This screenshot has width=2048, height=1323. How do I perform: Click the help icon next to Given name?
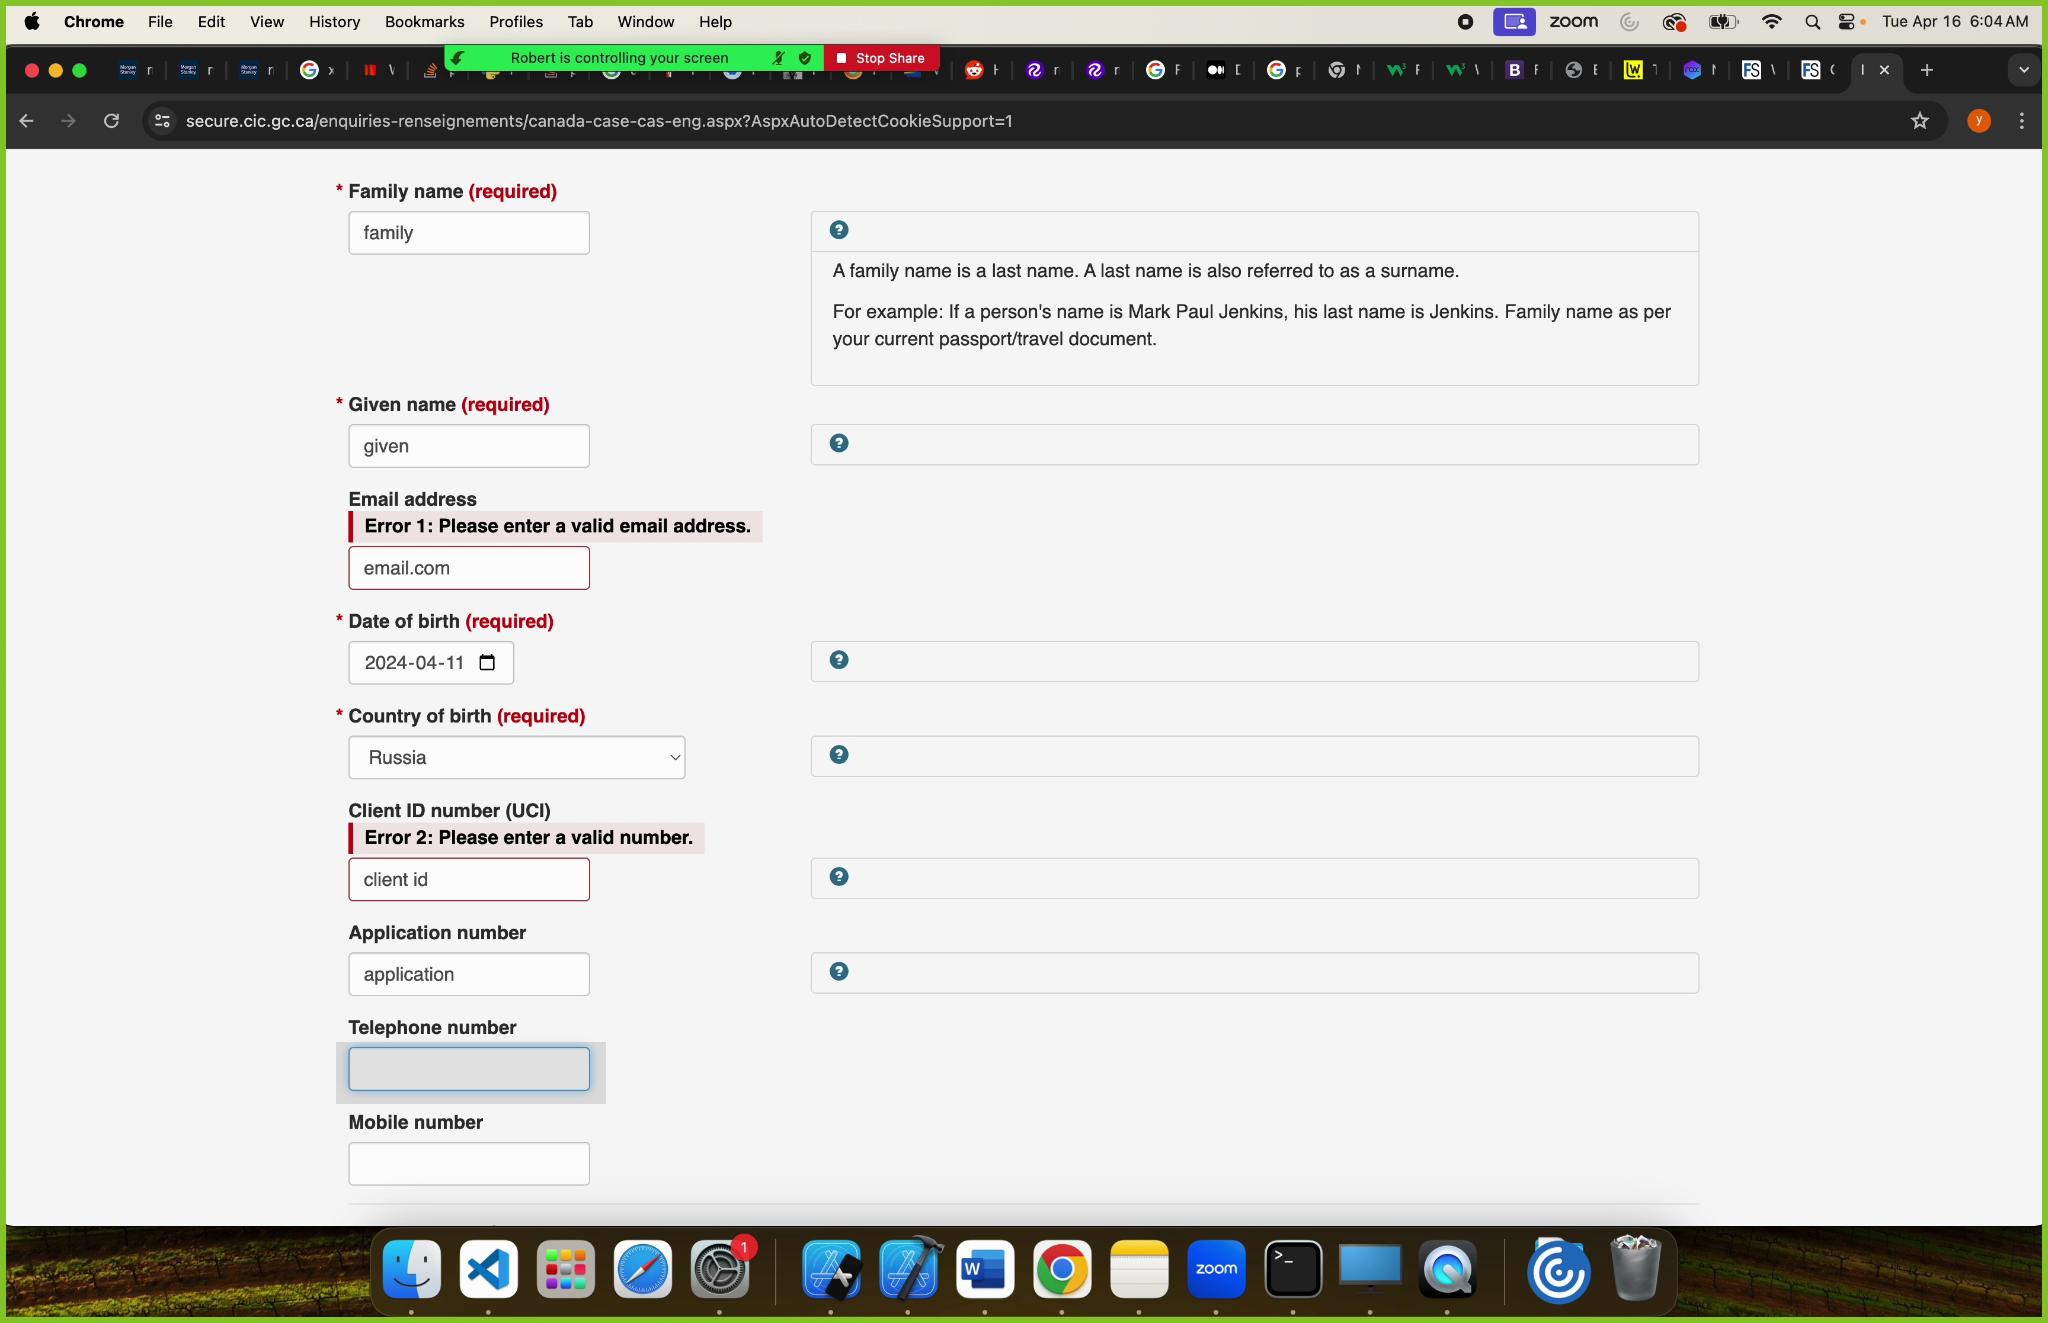pyautogui.click(x=839, y=442)
